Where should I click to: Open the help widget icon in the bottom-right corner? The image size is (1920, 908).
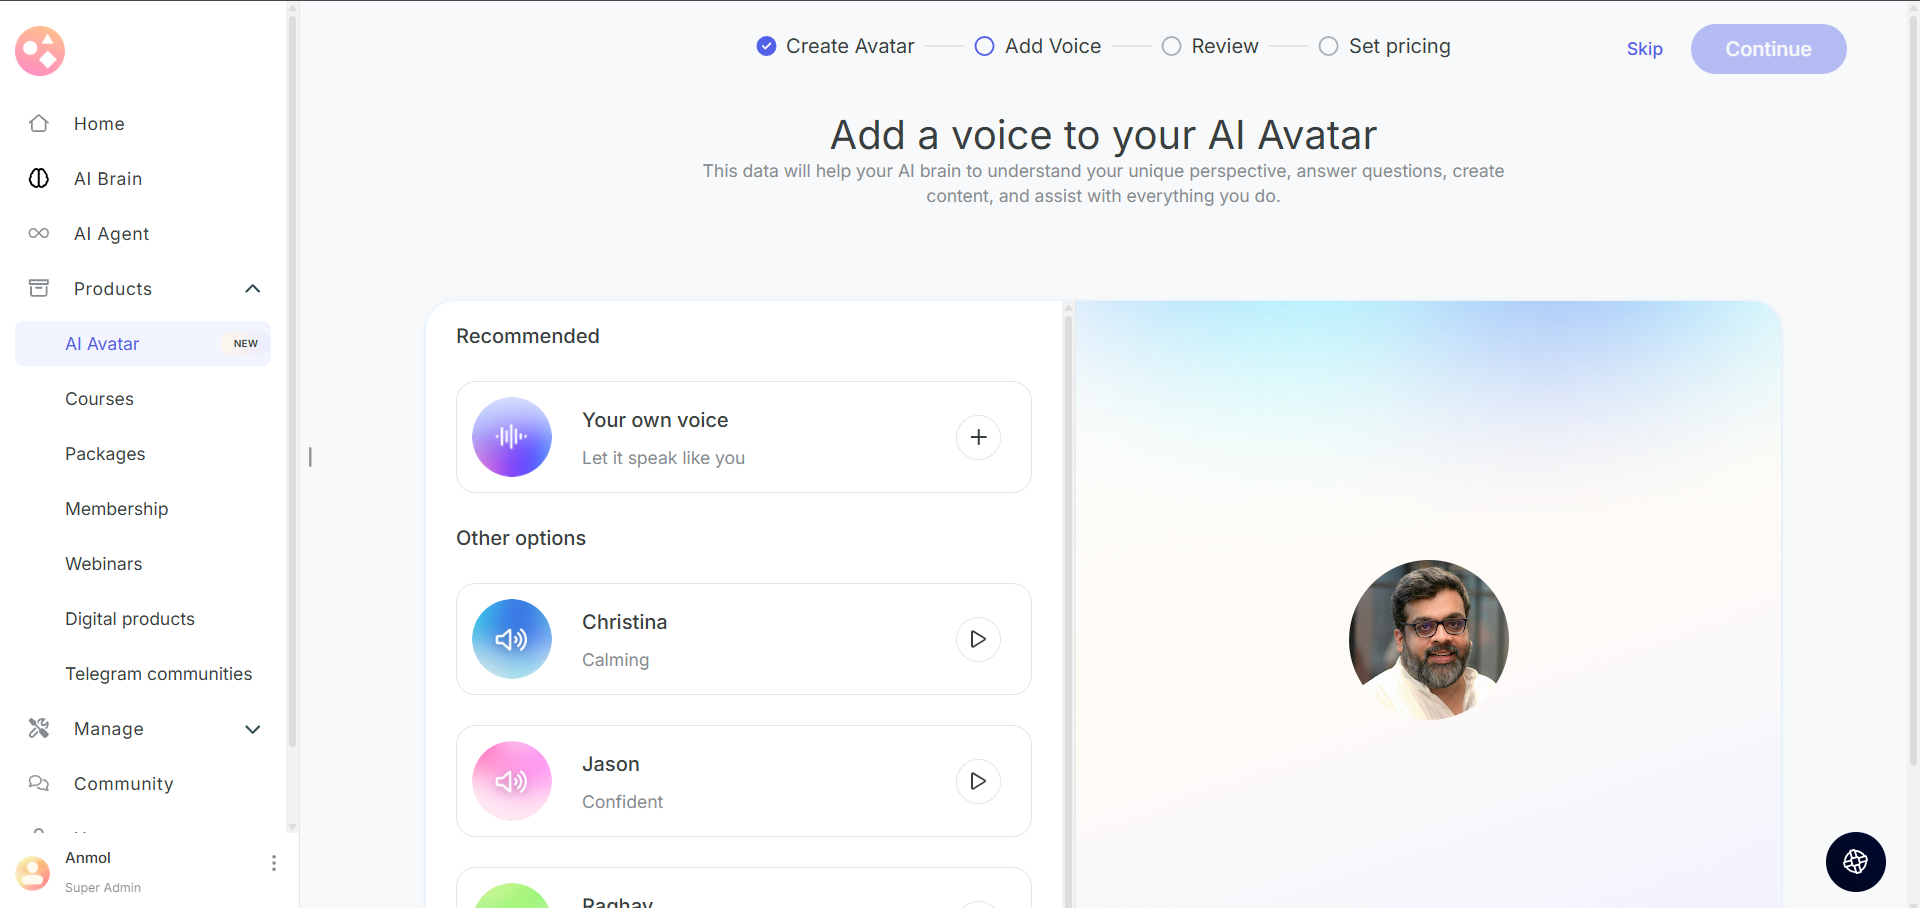(x=1855, y=861)
